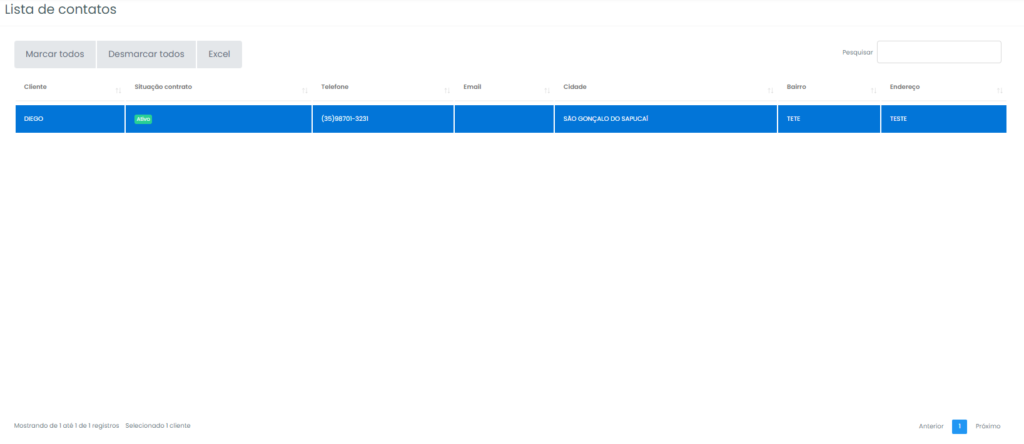The image size is (1024, 444).
Task: Click the Cidade column header text
Action: tap(575, 87)
